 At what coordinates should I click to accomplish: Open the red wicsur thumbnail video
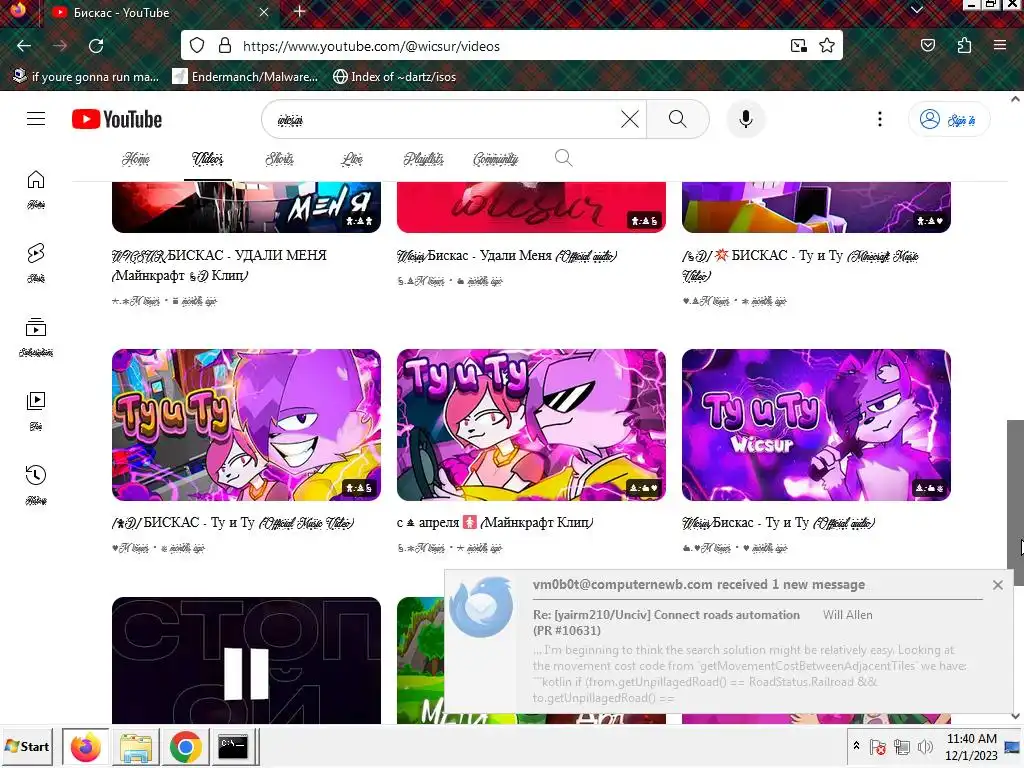pos(531,207)
